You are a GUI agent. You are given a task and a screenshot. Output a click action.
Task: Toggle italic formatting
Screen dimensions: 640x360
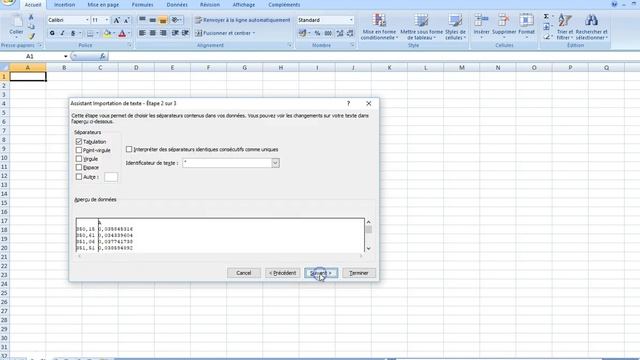click(x=62, y=33)
